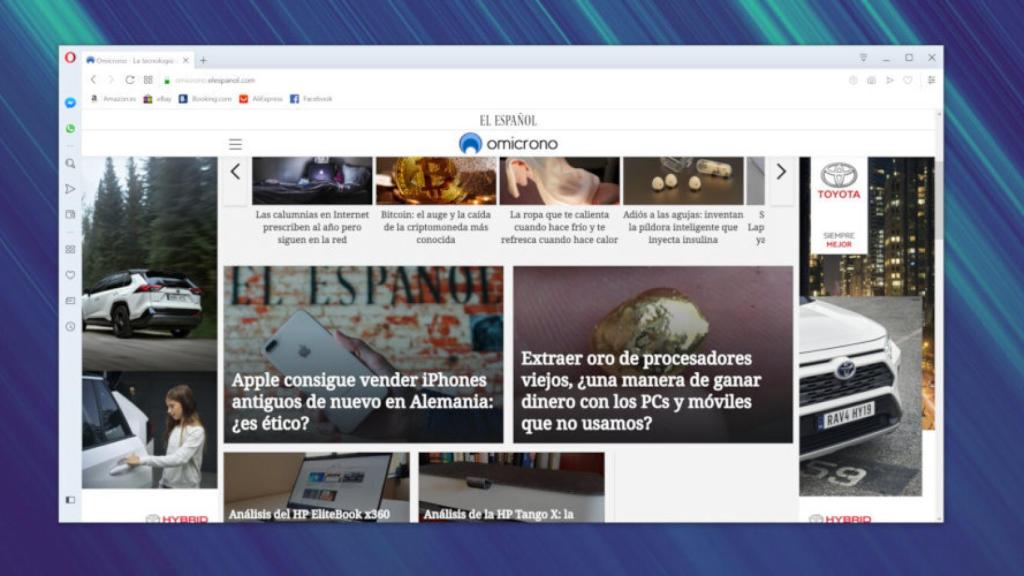Select the sidebar Search icon
This screenshot has width=1024, height=576.
69,163
